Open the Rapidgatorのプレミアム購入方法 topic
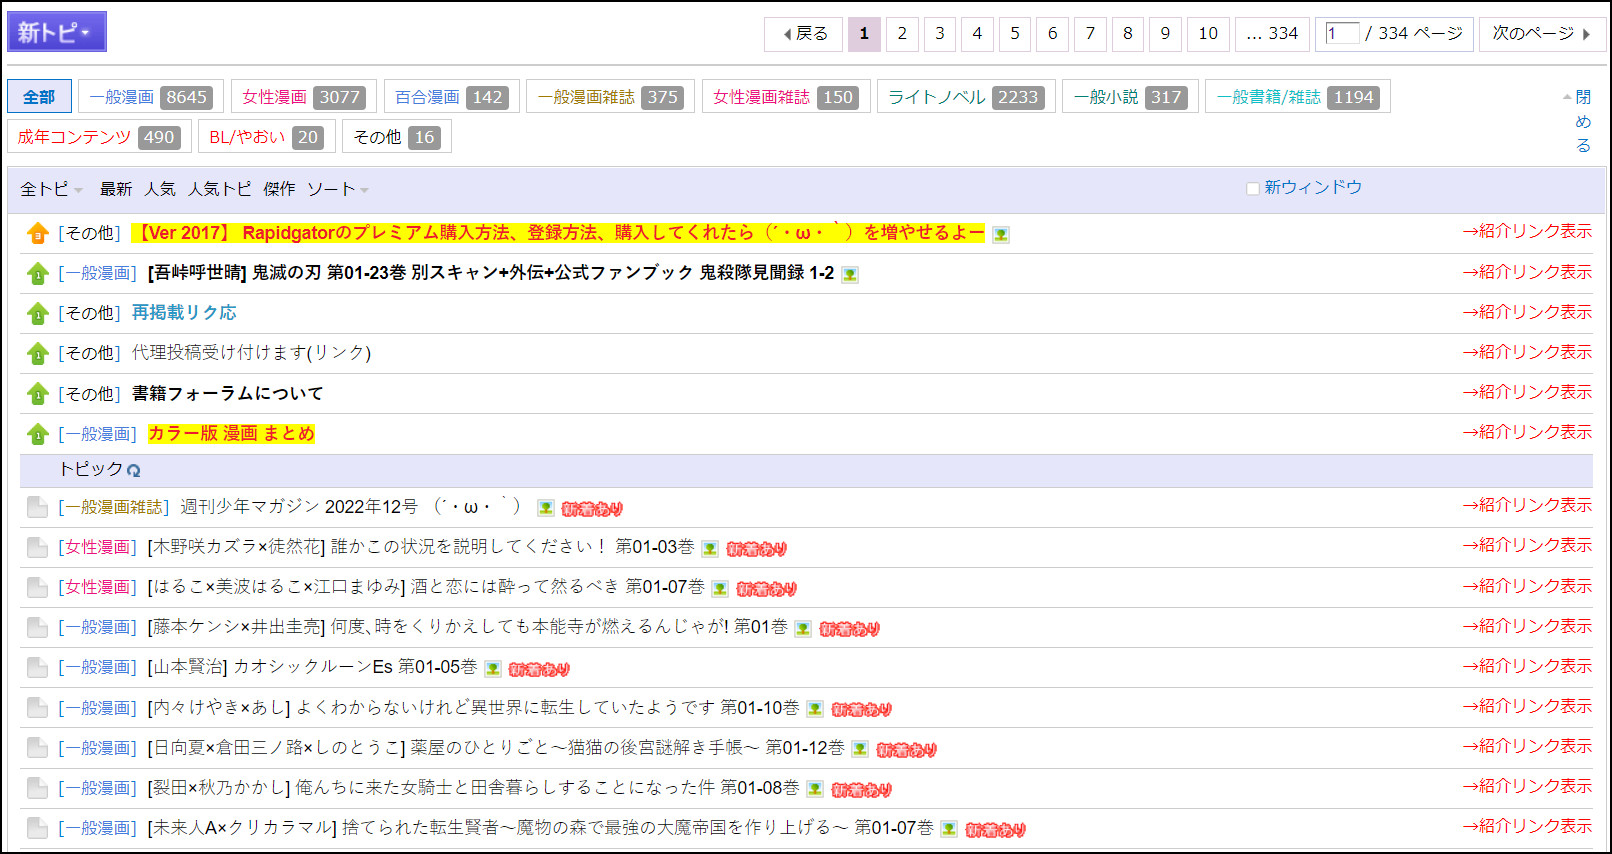This screenshot has width=1612, height=854. pos(558,233)
